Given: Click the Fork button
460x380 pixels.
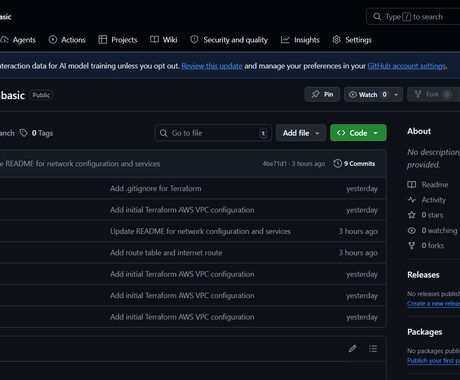Looking at the screenshot, I should click(x=433, y=94).
